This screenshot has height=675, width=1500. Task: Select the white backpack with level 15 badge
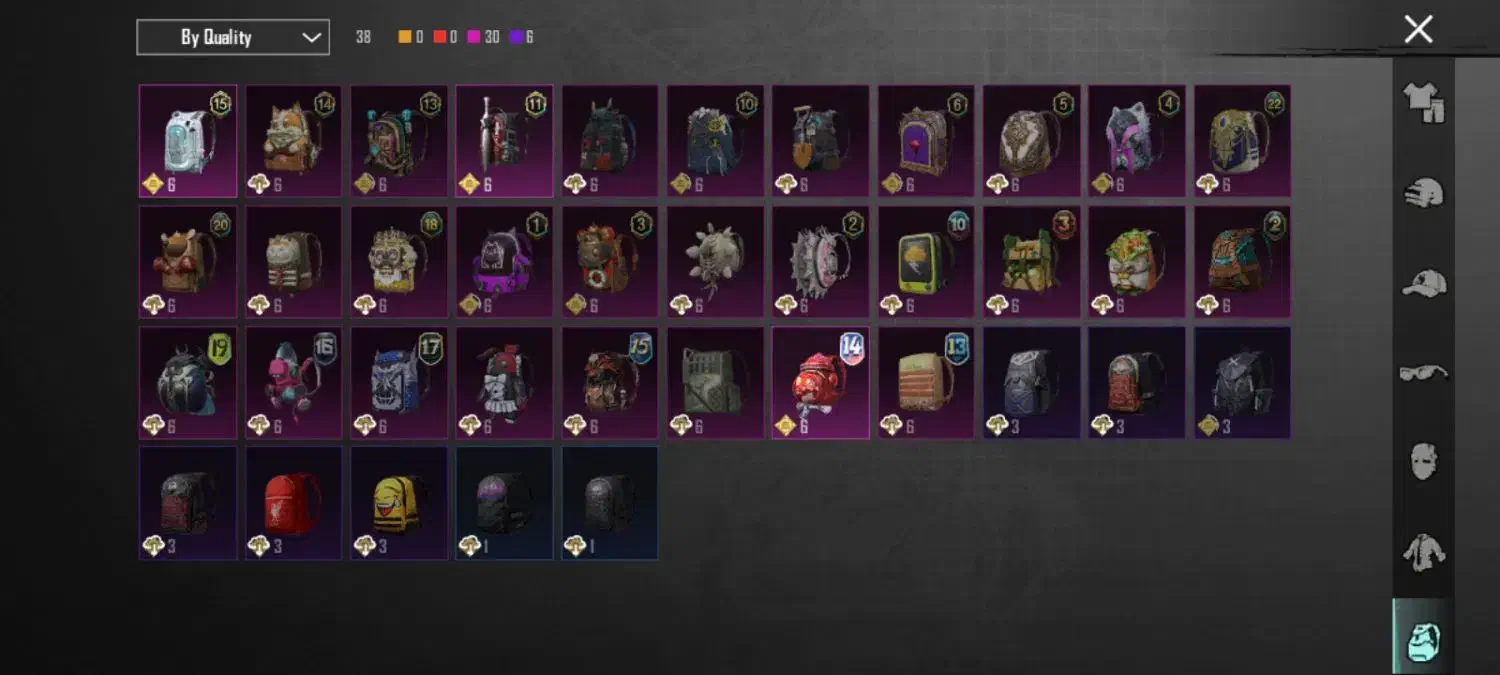click(x=188, y=141)
